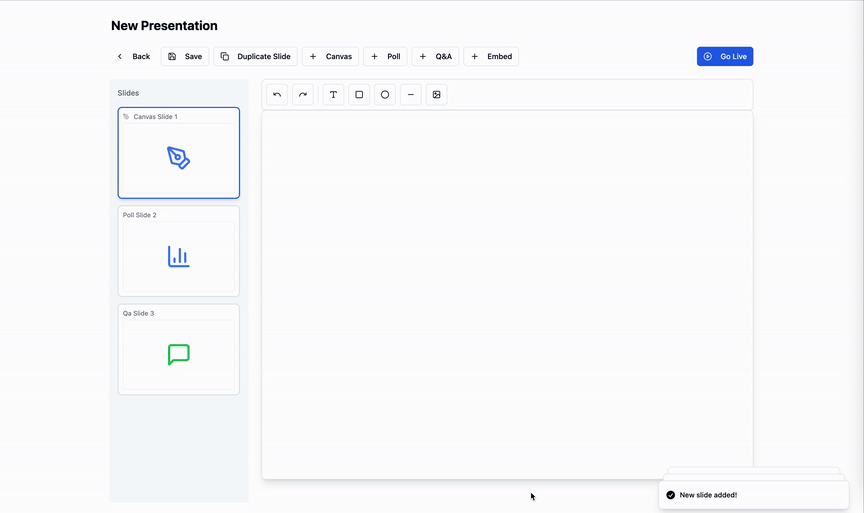Select the Line tool
Viewport: 864px width, 513px height.
[411, 95]
